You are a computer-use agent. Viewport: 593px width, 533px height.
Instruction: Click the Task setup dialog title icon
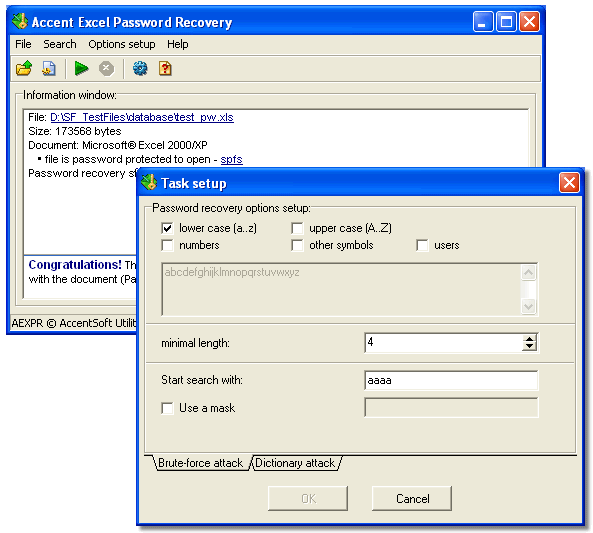click(149, 182)
